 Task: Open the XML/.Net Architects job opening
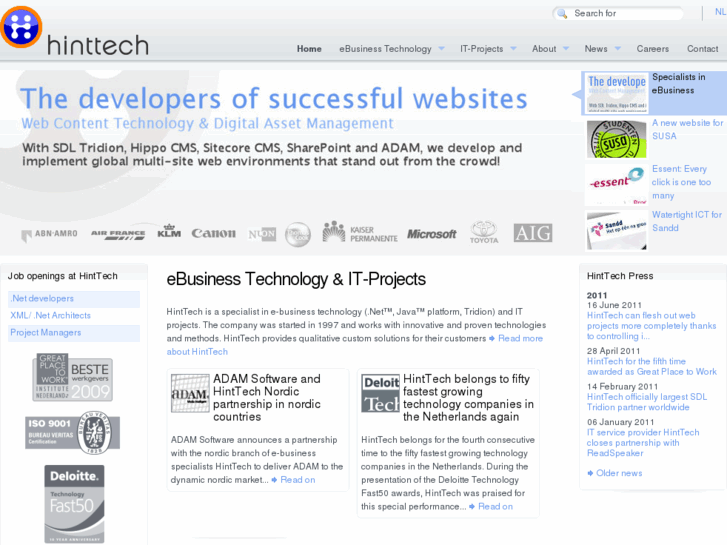tap(74, 316)
